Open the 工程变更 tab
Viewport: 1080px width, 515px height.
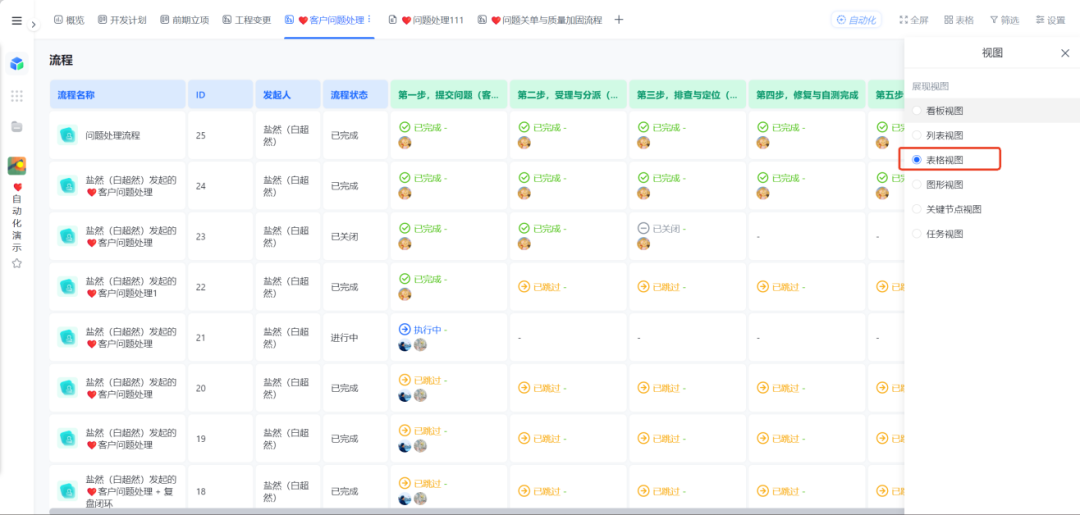[247, 20]
